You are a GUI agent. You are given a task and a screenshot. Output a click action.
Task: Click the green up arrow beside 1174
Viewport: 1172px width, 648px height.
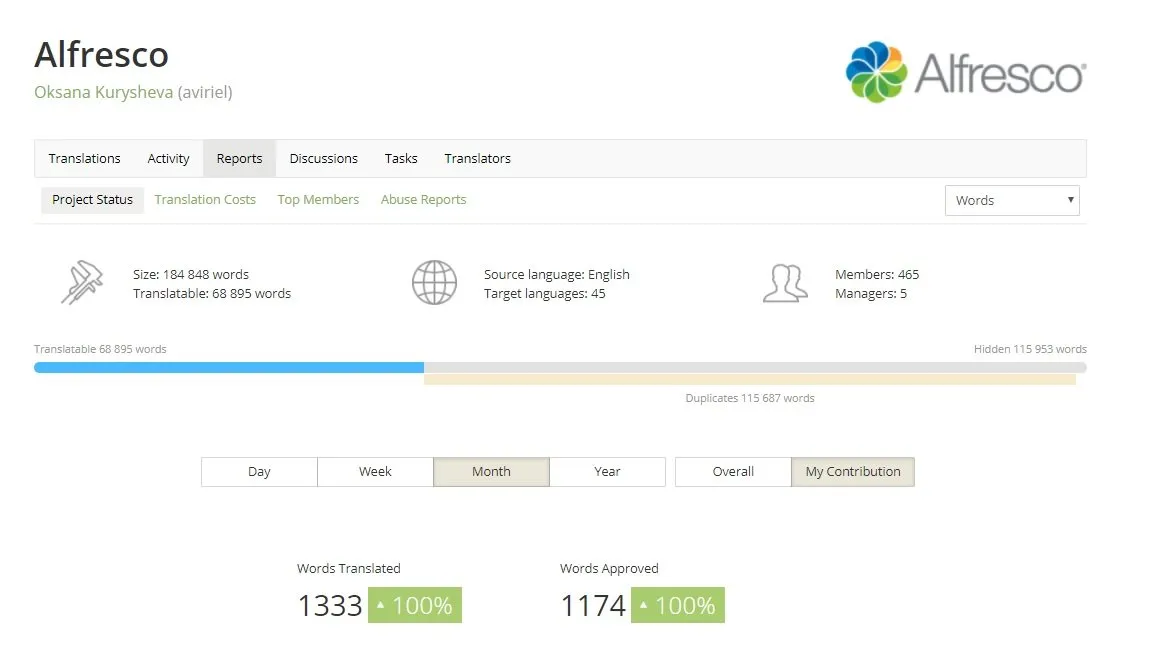point(644,605)
